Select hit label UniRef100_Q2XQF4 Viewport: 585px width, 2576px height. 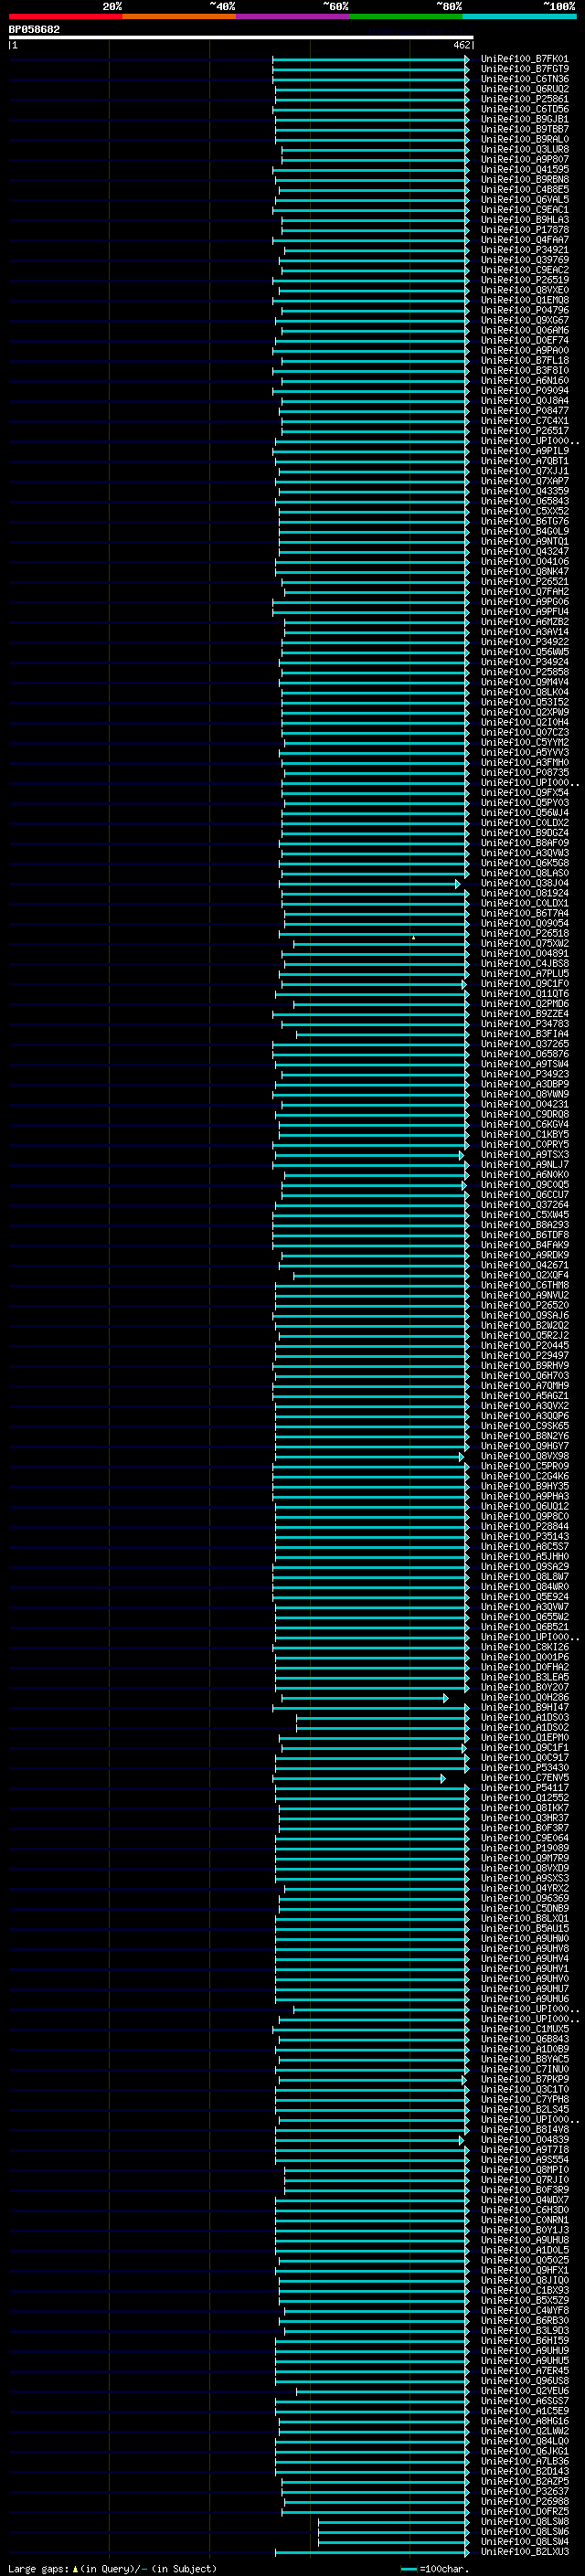pos(525,1275)
